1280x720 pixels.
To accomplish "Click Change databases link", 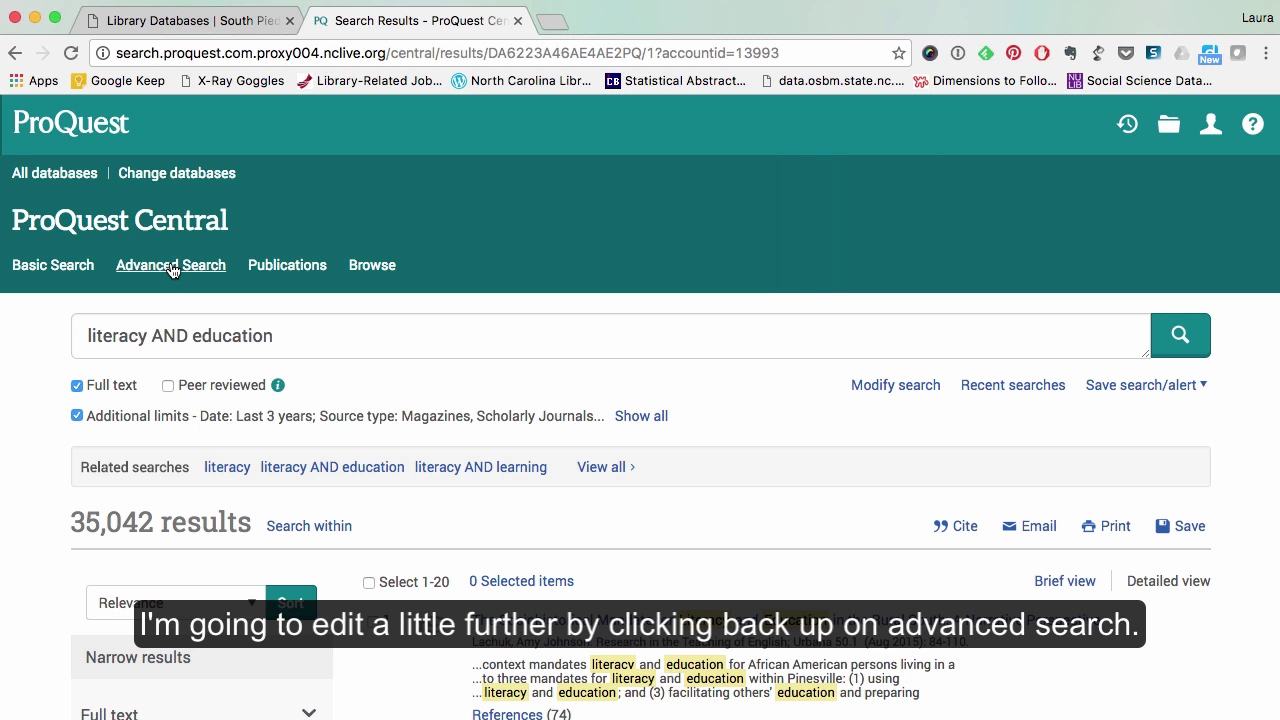I will click(x=177, y=173).
